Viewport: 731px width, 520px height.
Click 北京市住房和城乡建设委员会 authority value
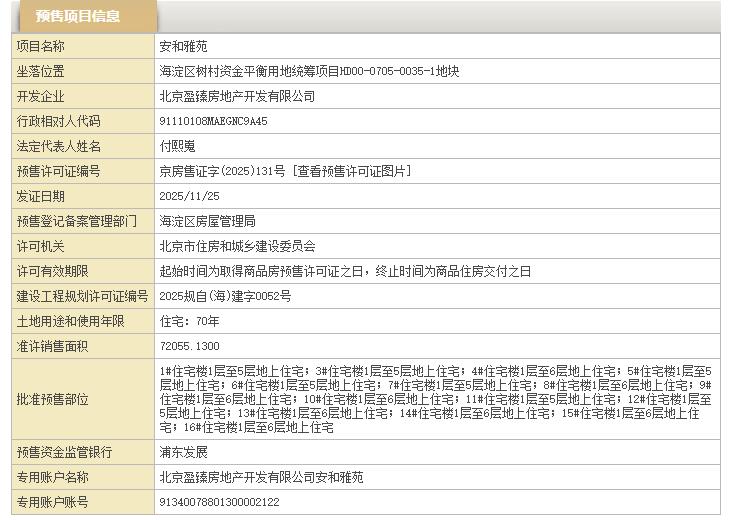(237, 246)
